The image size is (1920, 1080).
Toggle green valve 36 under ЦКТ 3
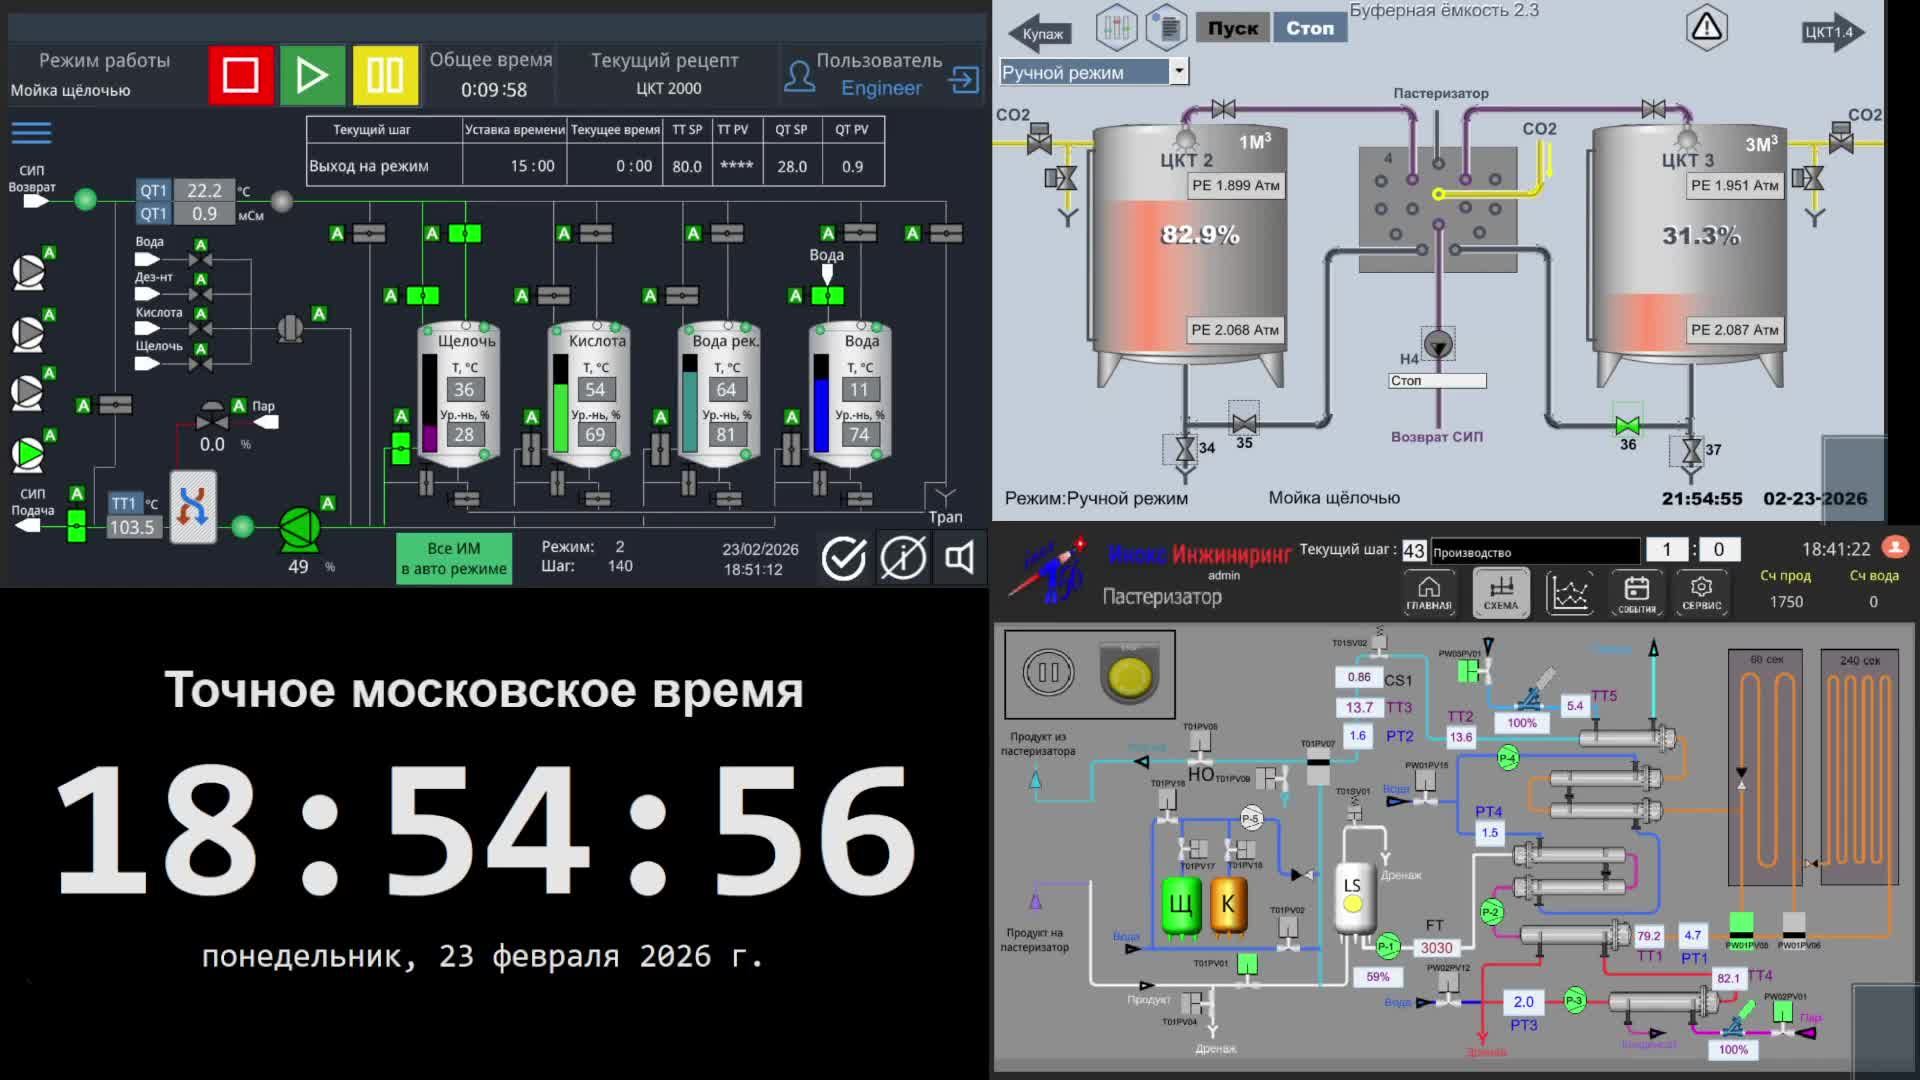pyautogui.click(x=1627, y=425)
